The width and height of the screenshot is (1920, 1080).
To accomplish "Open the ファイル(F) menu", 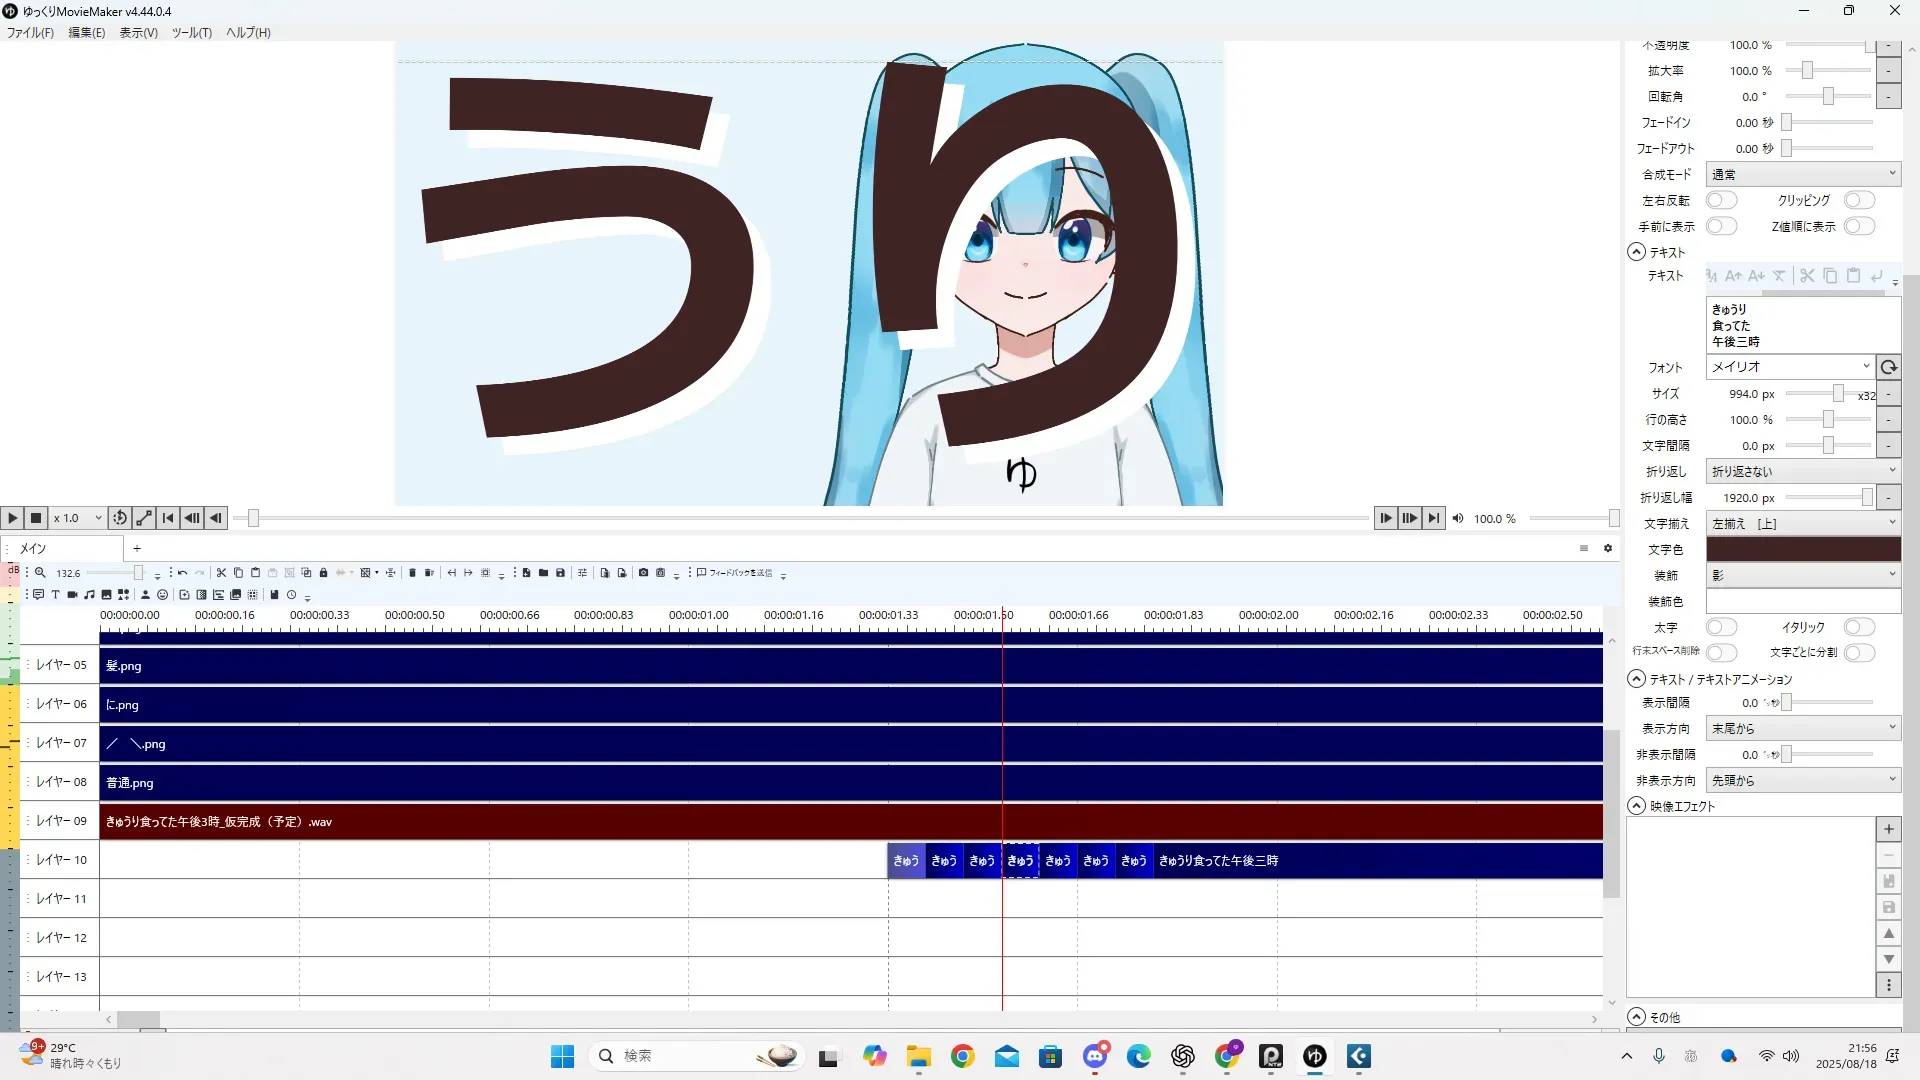I will 30,32.
